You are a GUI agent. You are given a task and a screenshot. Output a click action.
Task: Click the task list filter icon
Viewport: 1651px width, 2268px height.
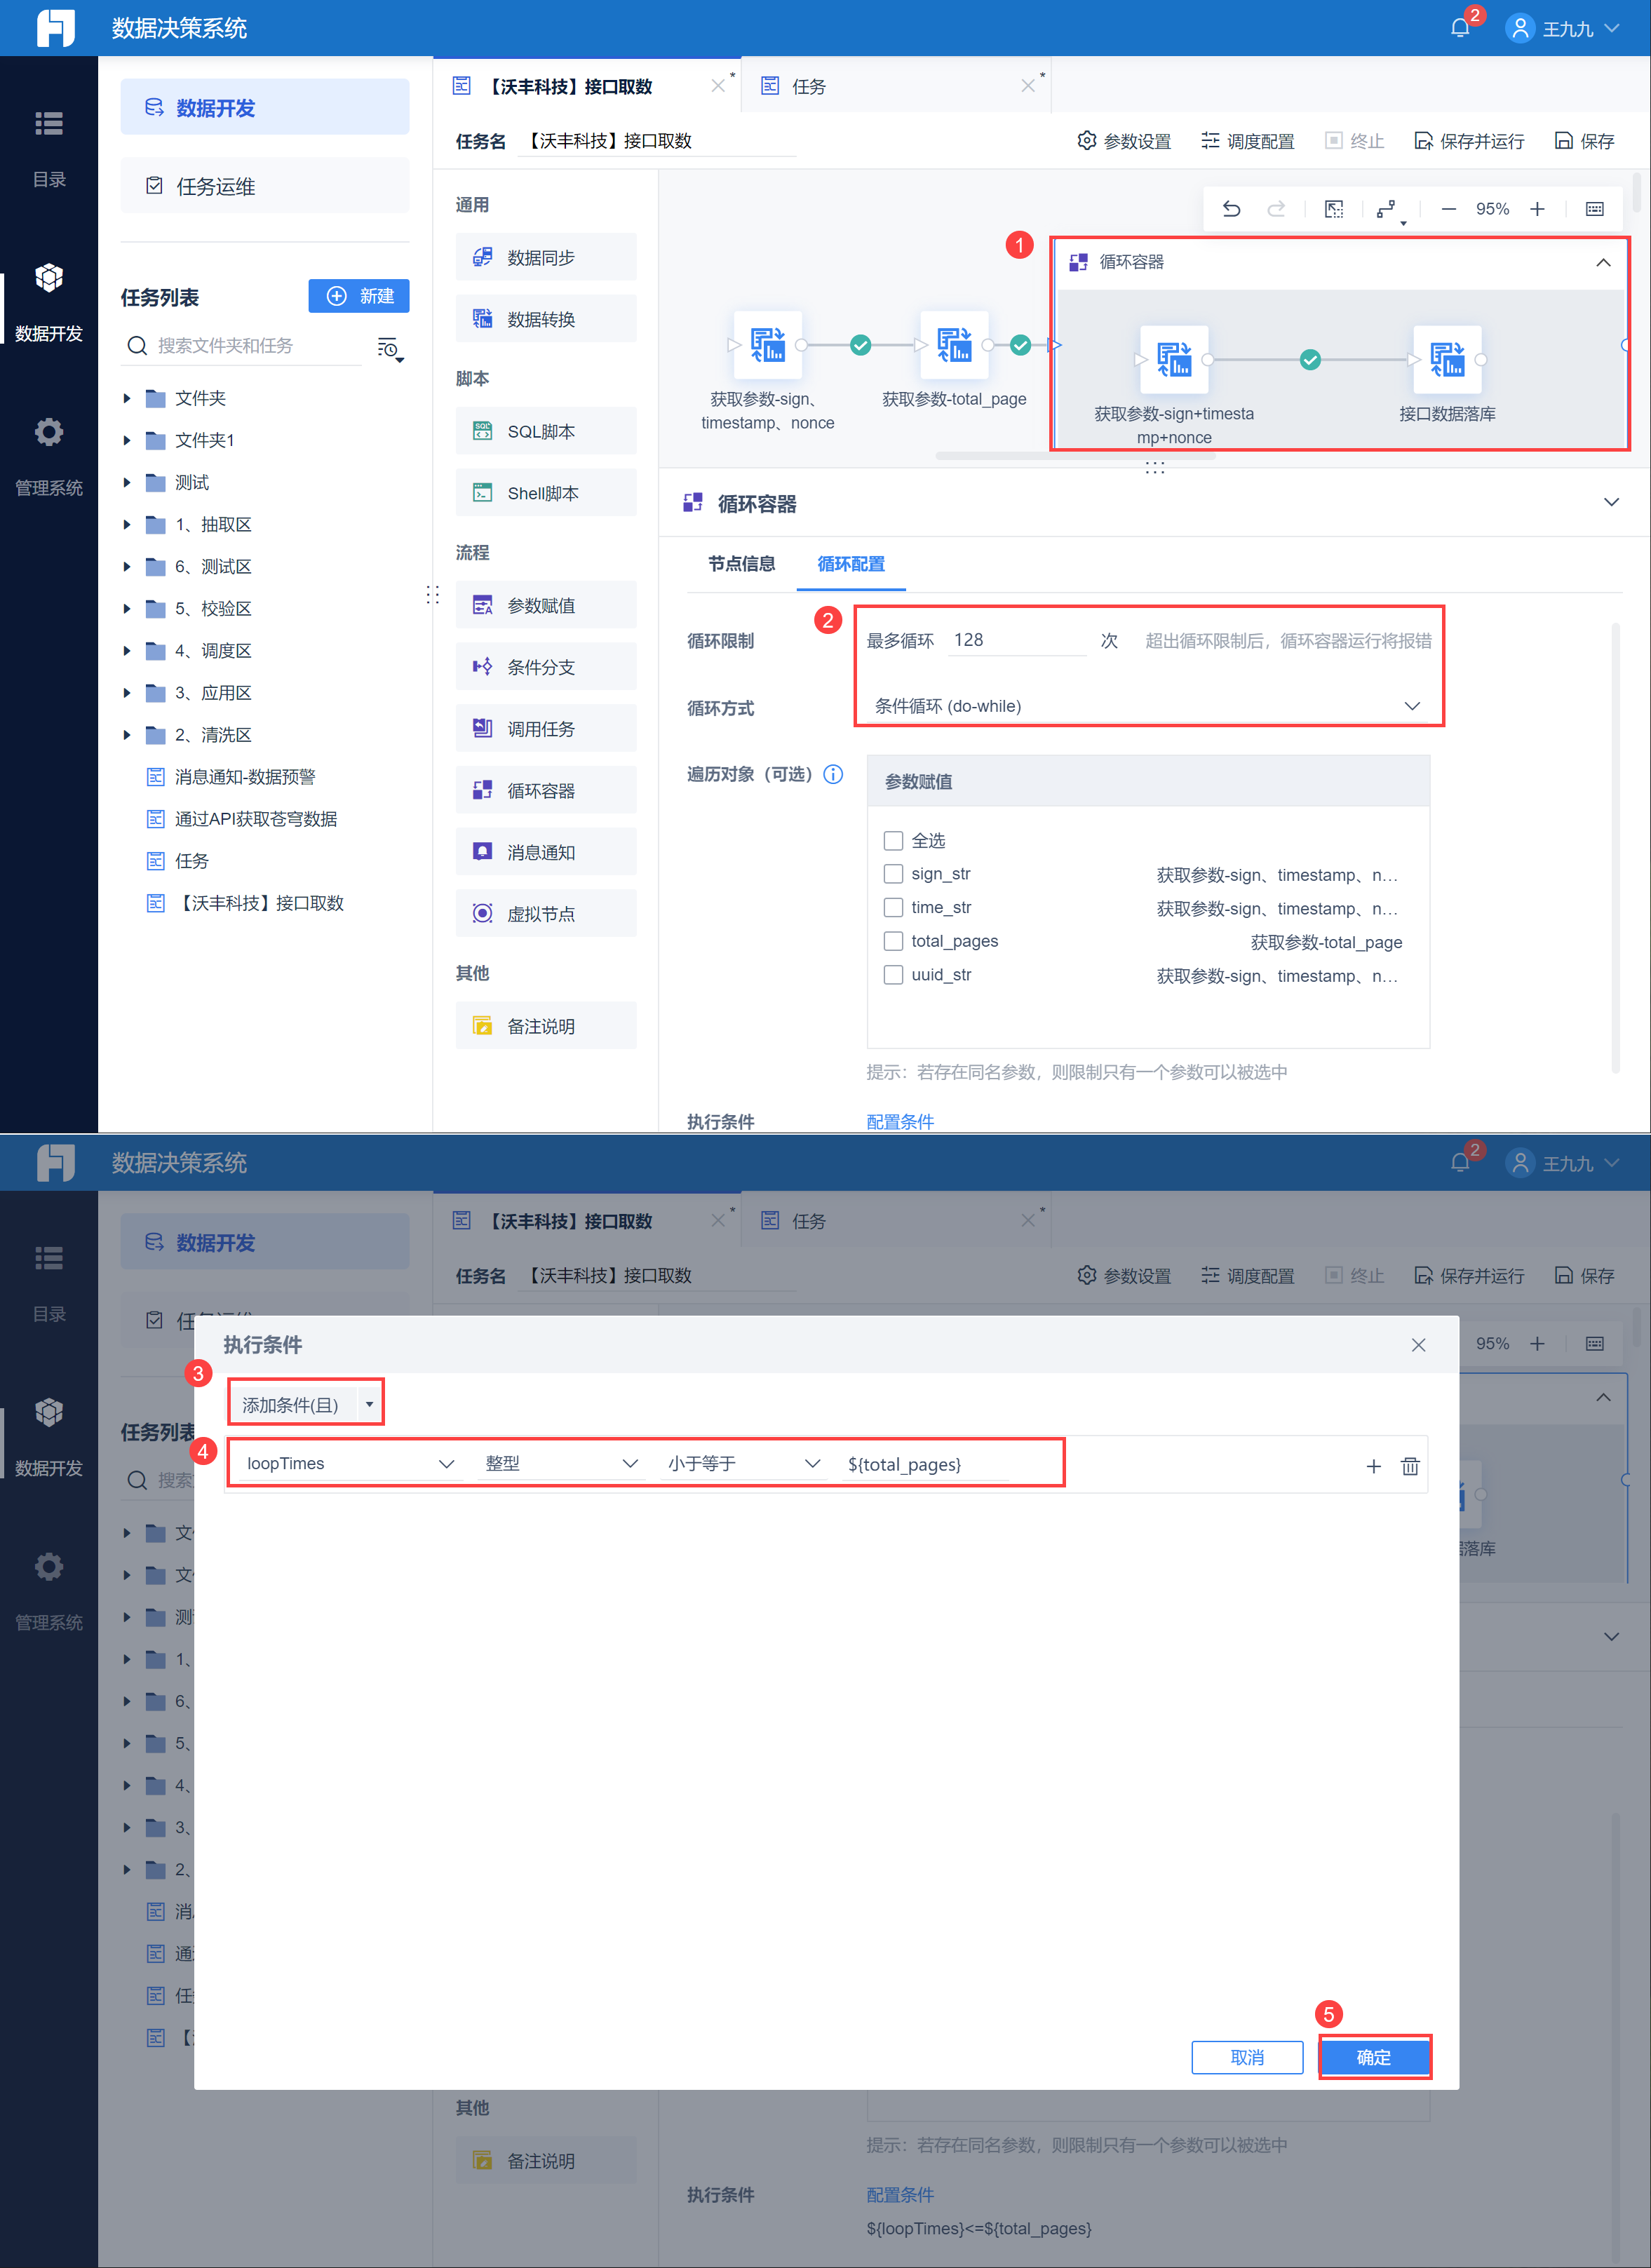click(388, 348)
